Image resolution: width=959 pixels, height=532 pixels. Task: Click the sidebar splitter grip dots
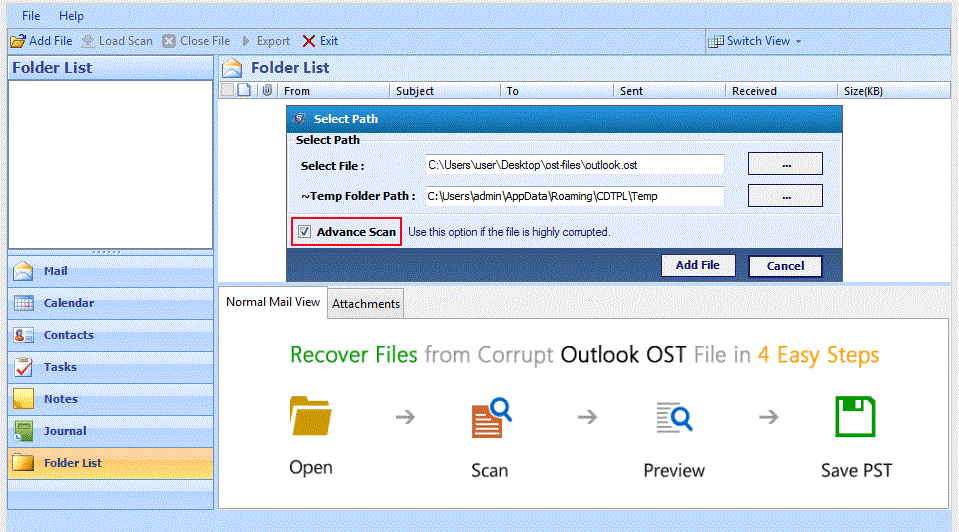[x=106, y=252]
